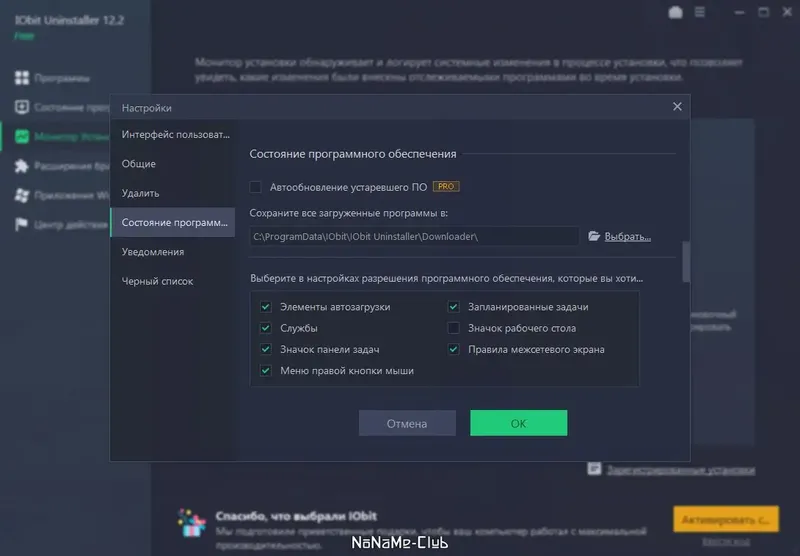Screen dimensions: 800x556
Task: Click the Выбрать... folder link
Action: 628,237
